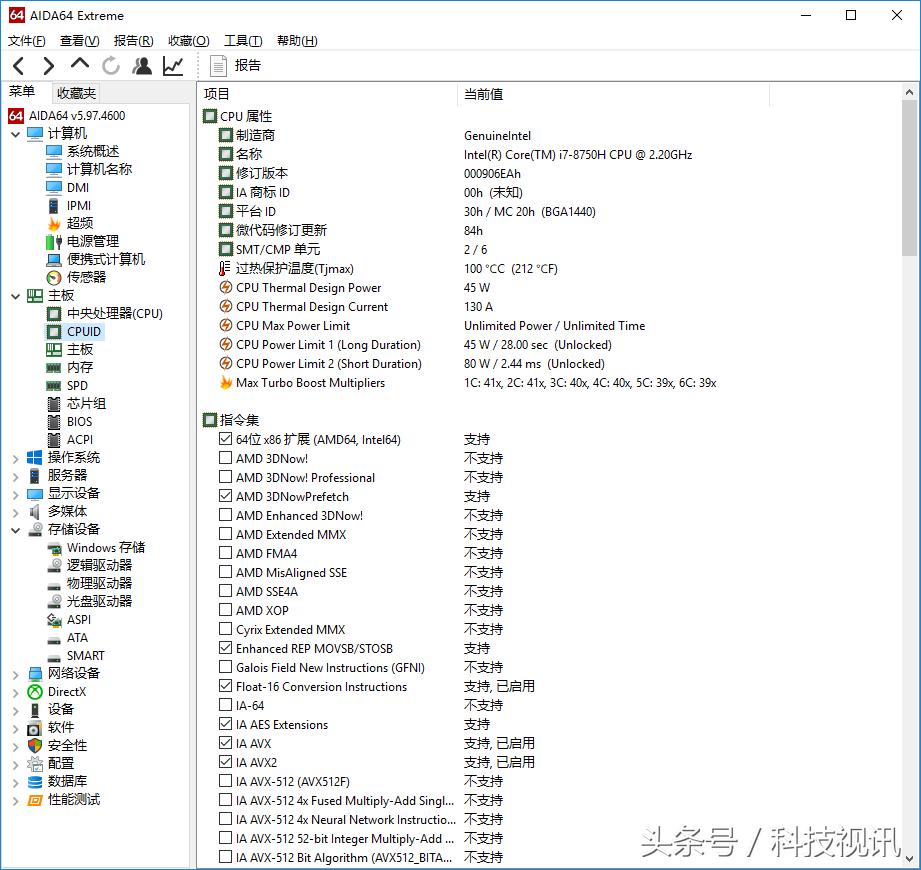Click the IA AVX2 checkbox
This screenshot has width=921, height=870.
(225, 762)
